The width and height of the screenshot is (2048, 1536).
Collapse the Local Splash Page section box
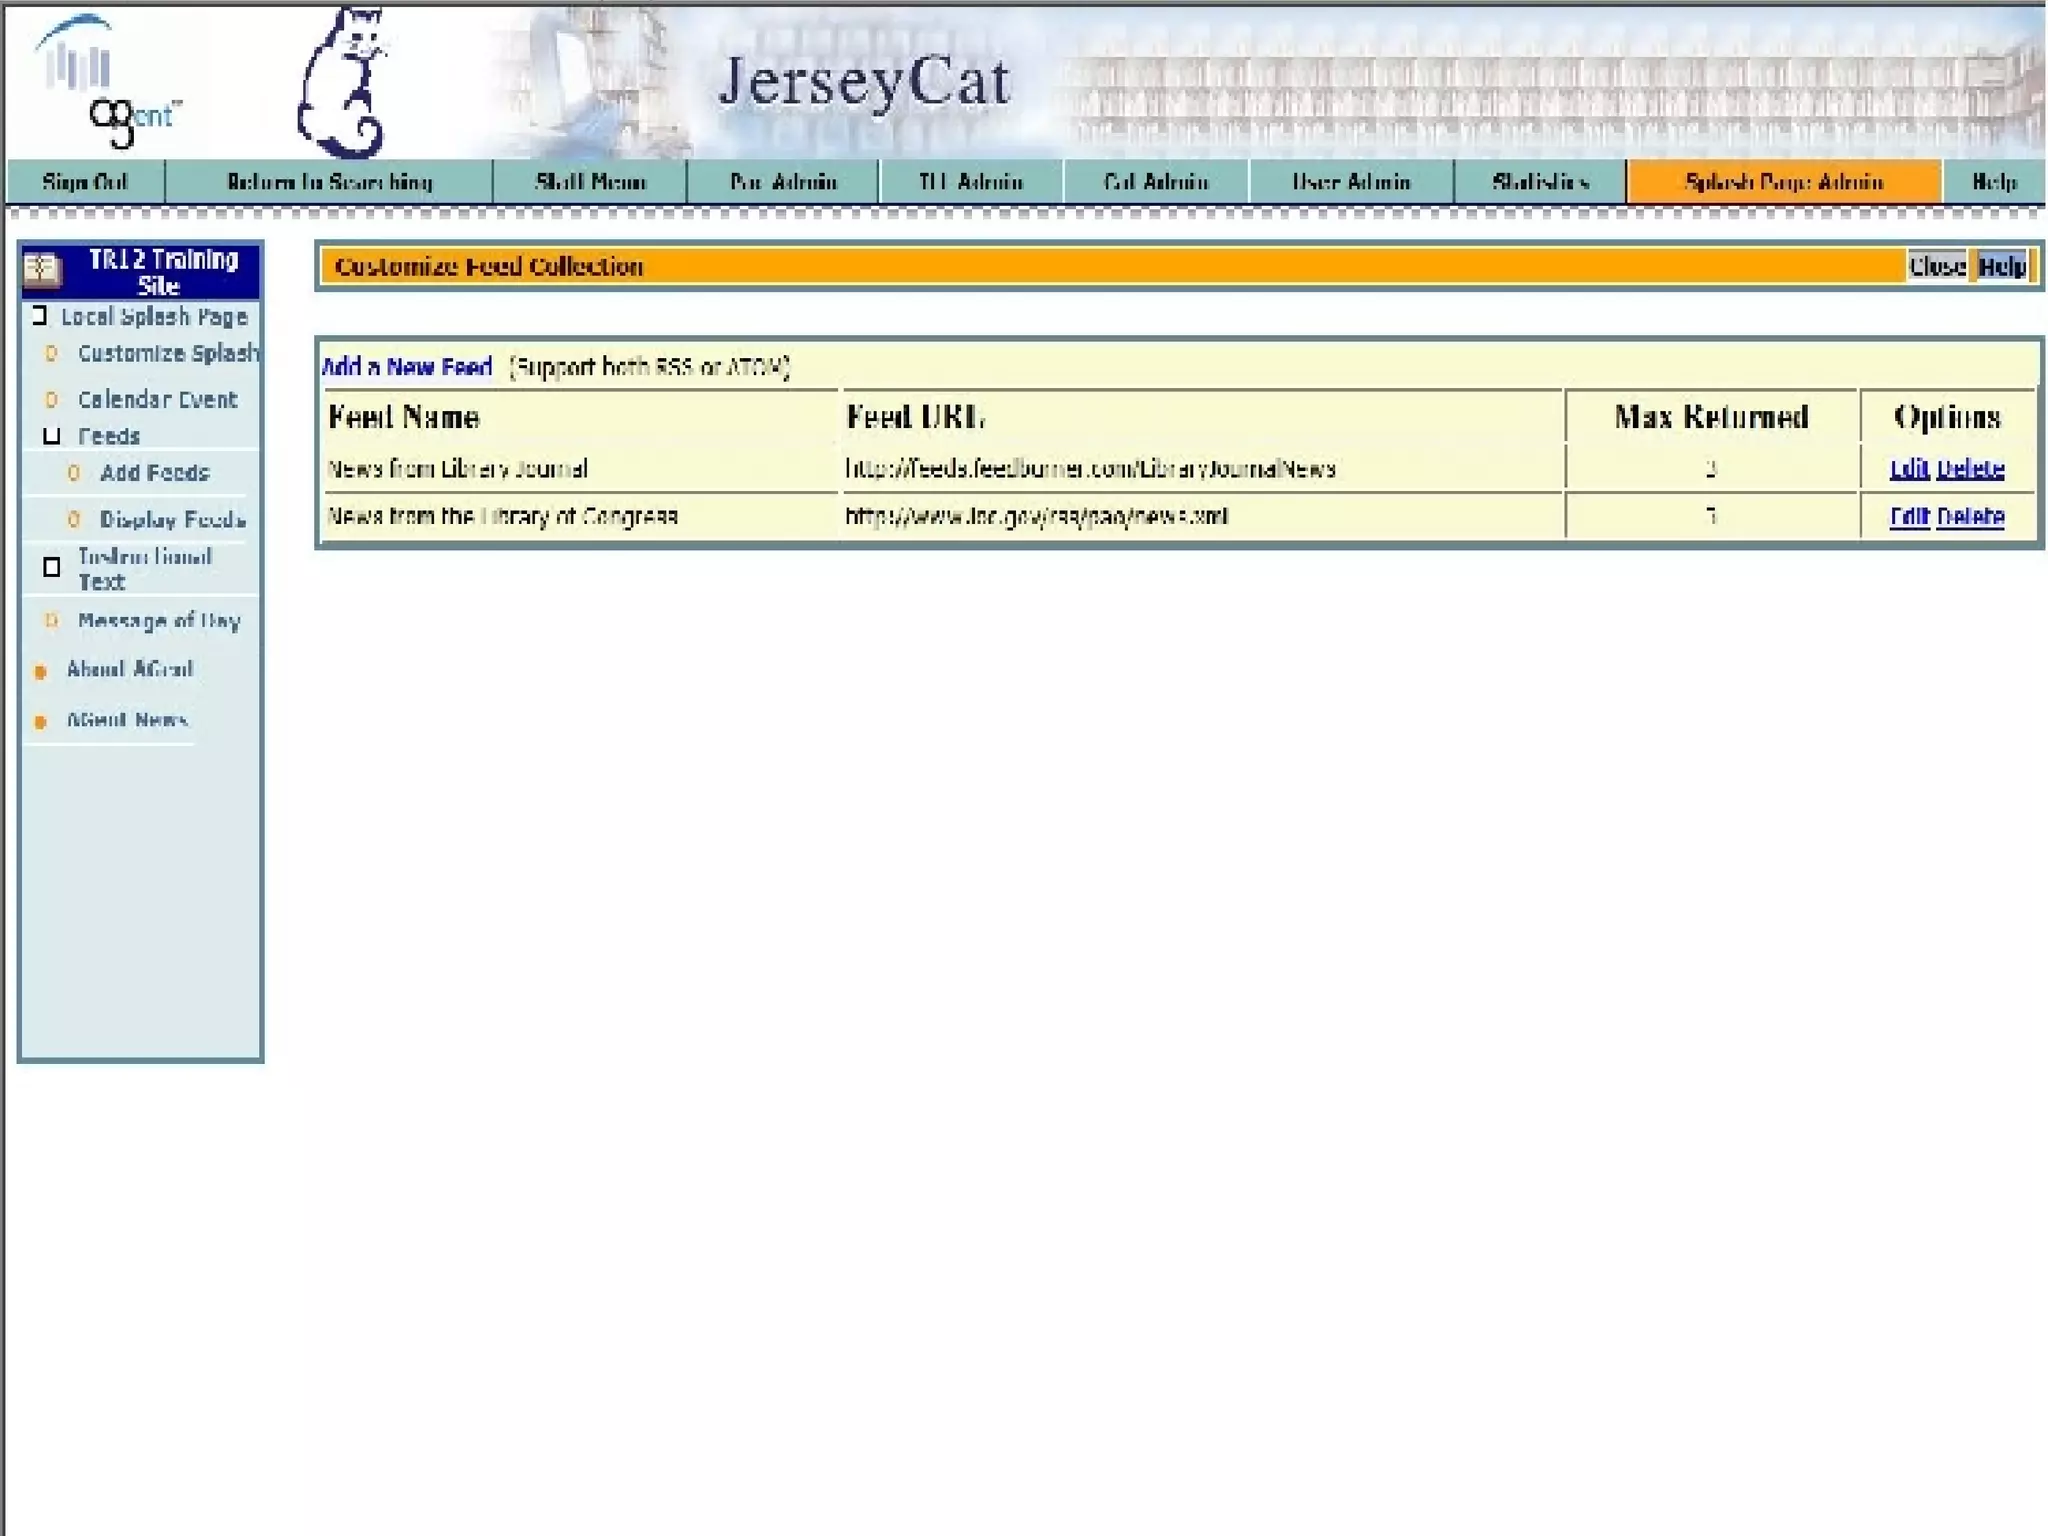pyautogui.click(x=39, y=316)
